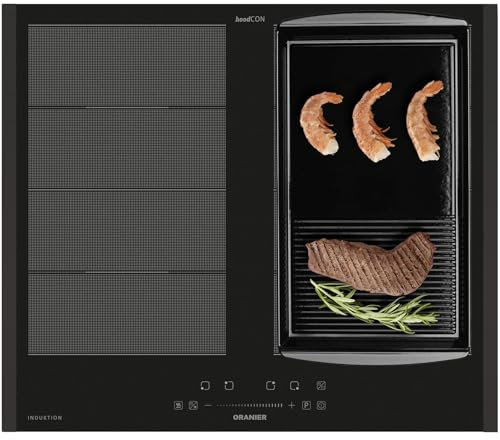
Task: Tap the hoodCON label at the top
Action: tap(250, 19)
